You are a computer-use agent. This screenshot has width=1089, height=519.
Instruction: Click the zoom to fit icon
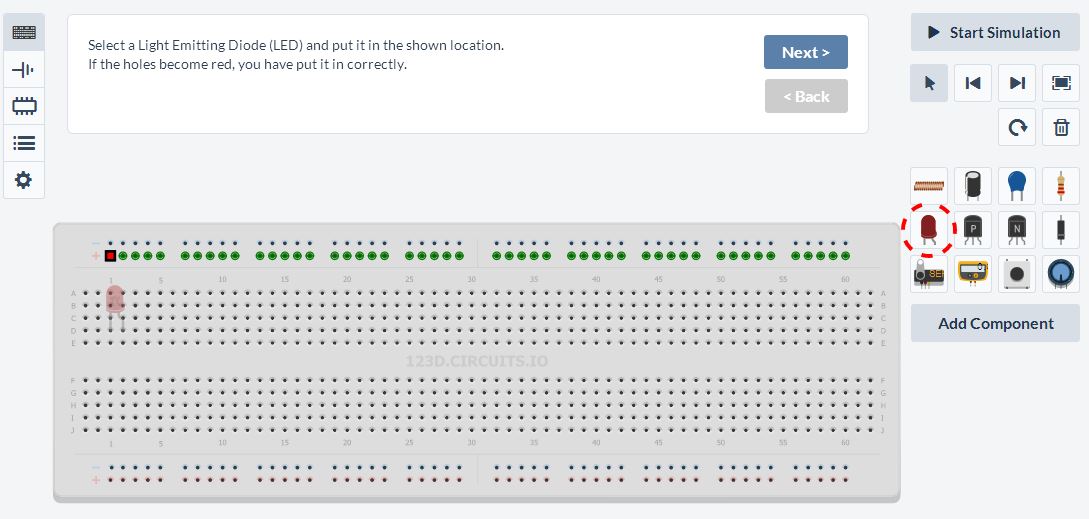1061,83
